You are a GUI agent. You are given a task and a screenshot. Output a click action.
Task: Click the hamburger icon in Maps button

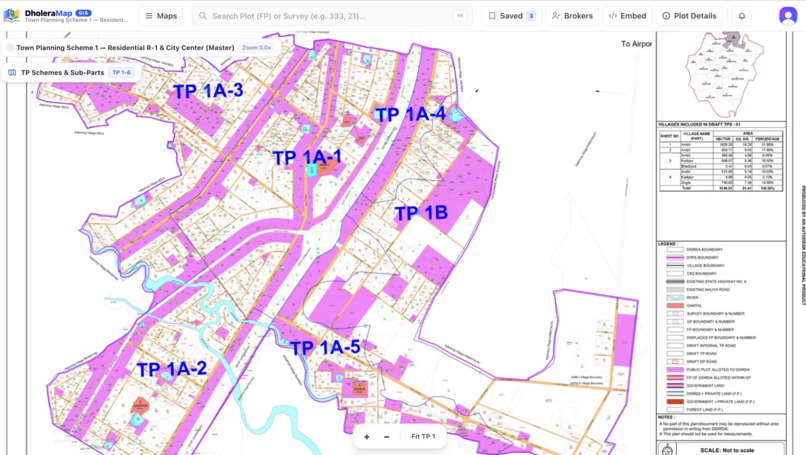click(x=149, y=16)
